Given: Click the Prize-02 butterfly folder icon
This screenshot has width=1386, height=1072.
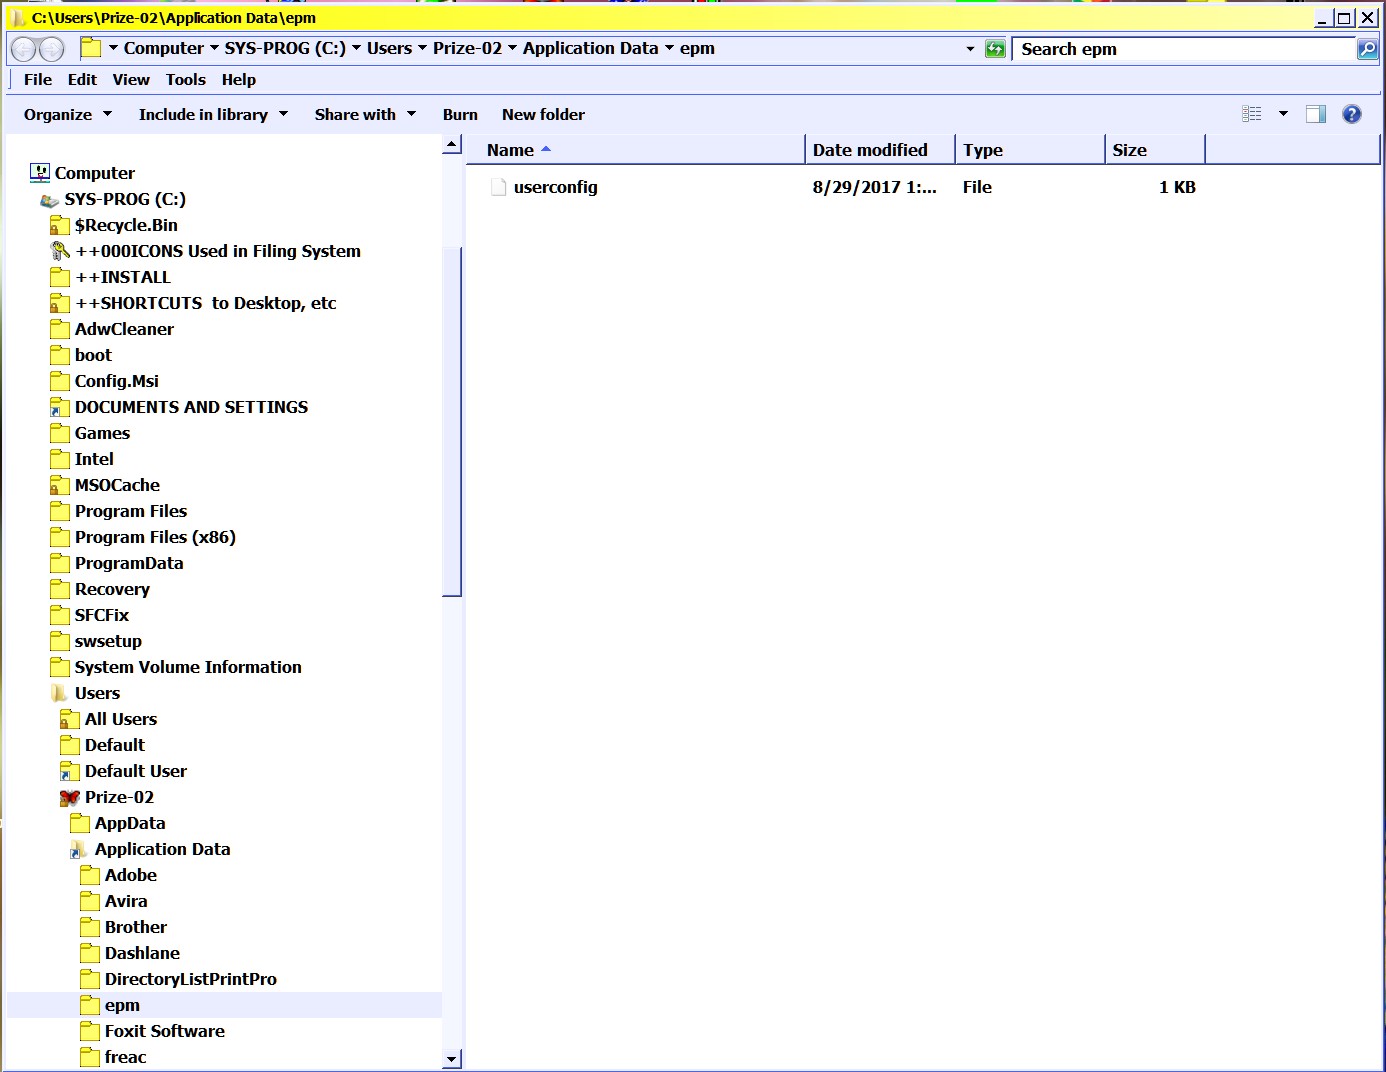Looking at the screenshot, I should click(69, 798).
